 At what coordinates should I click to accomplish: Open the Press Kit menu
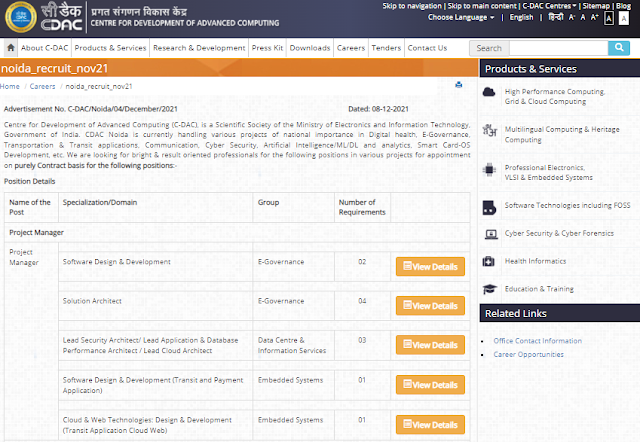pyautogui.click(x=267, y=48)
